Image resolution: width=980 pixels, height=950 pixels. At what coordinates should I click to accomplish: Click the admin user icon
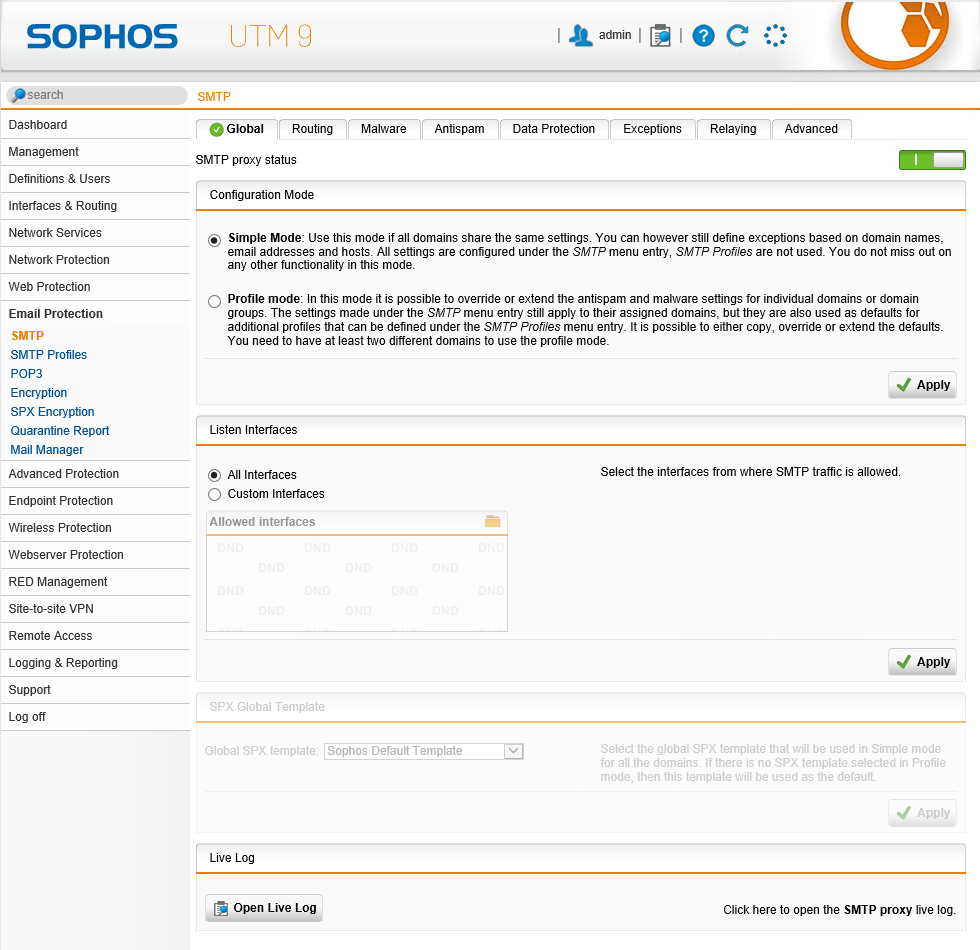point(580,36)
